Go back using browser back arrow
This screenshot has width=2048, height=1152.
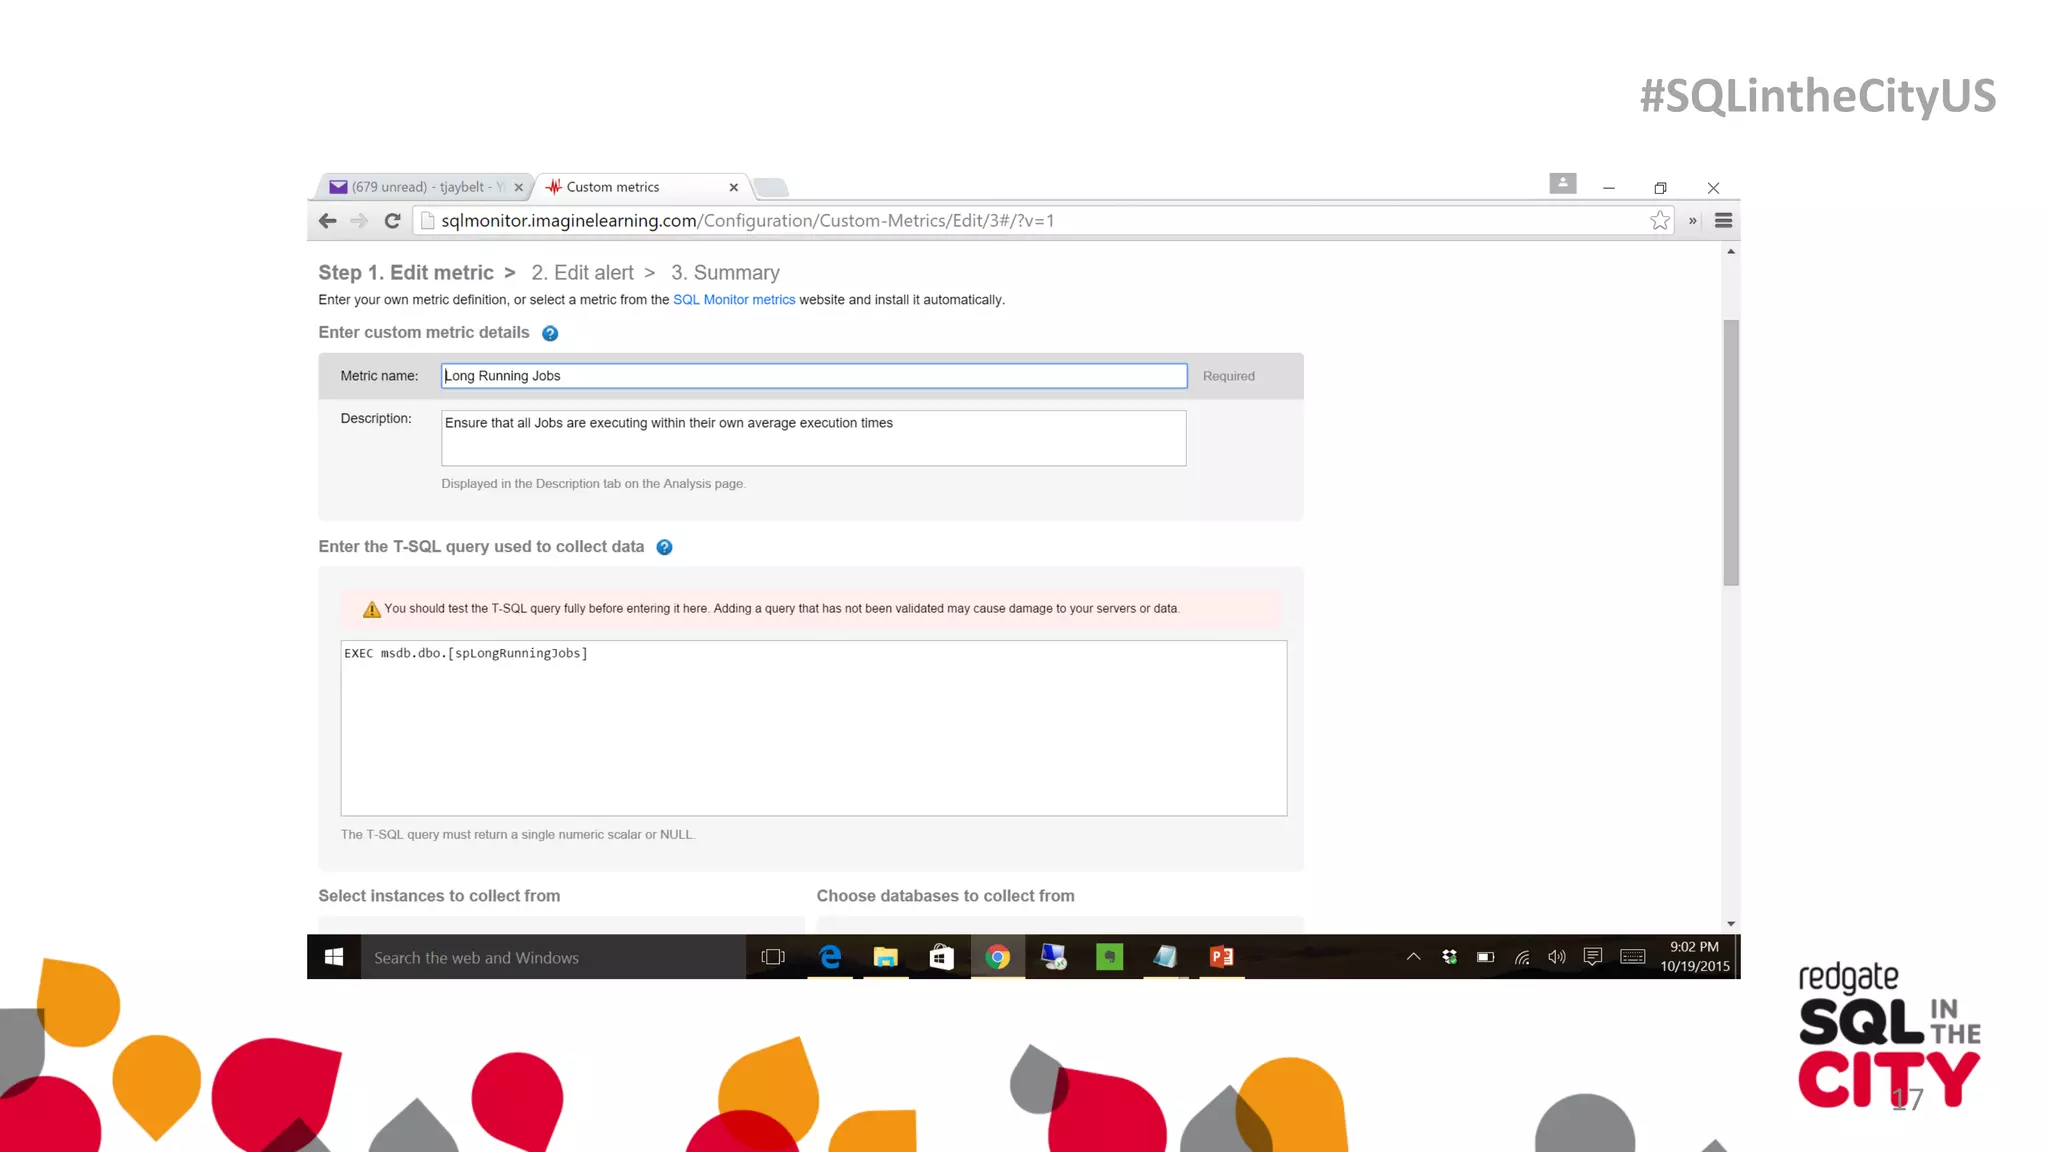(x=328, y=221)
